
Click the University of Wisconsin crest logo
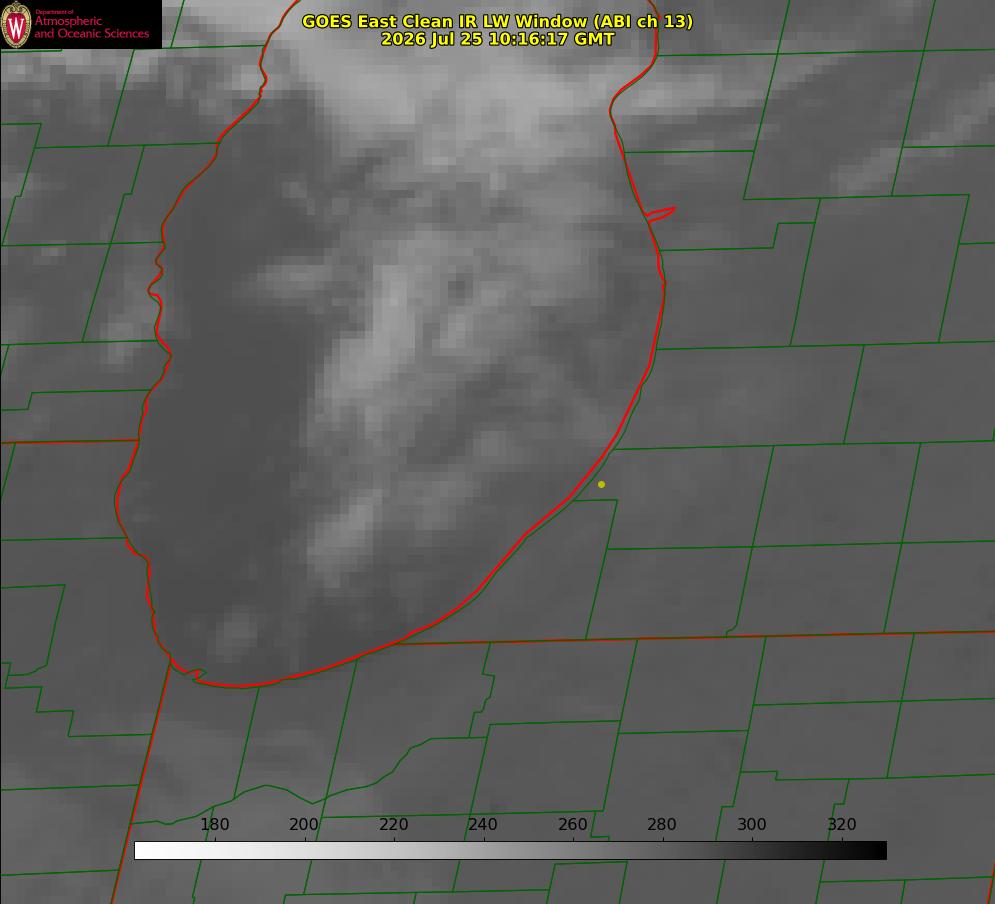(16, 24)
